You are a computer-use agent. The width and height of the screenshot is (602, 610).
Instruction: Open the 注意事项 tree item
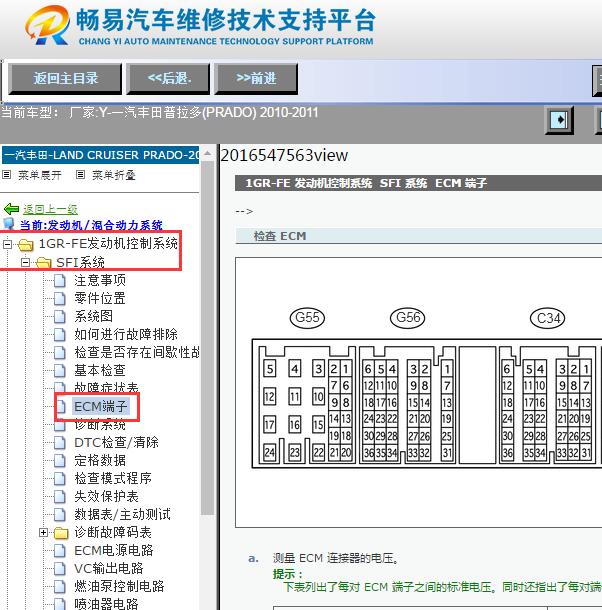100,280
